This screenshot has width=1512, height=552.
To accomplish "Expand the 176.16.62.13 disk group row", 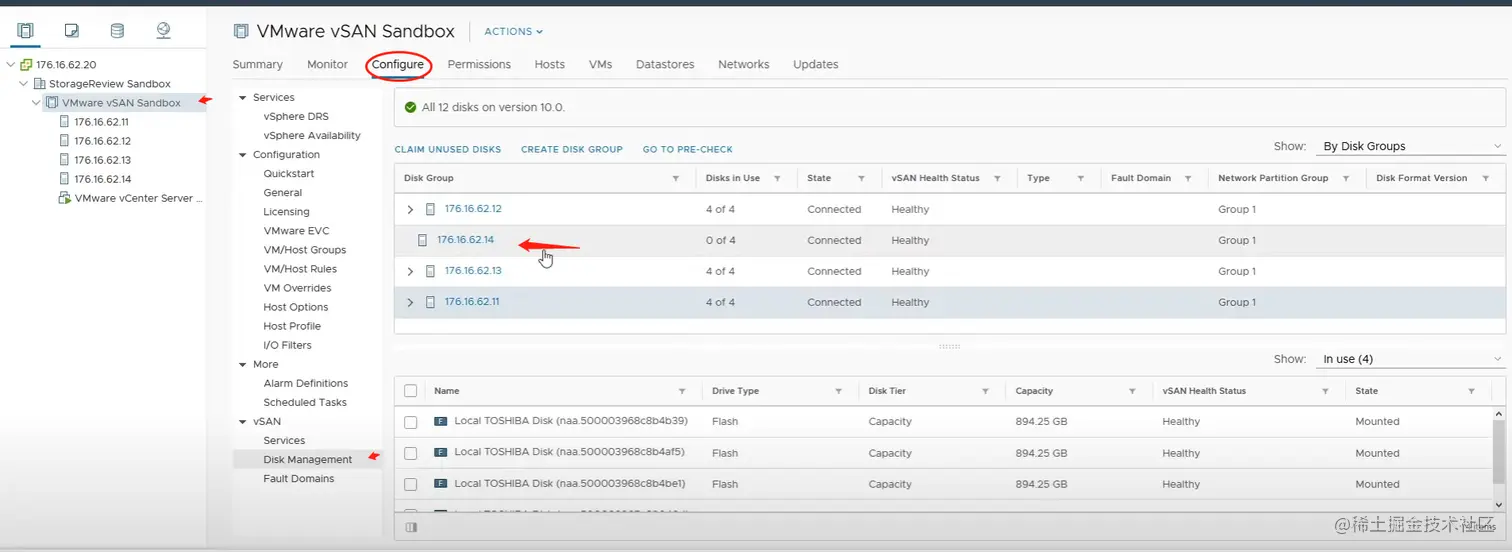I will click(x=410, y=272).
